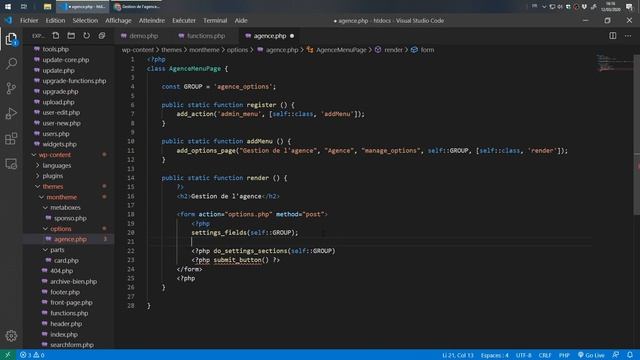Open sponso.php in the file tree
The width and height of the screenshot is (640, 360).
pos(70,218)
